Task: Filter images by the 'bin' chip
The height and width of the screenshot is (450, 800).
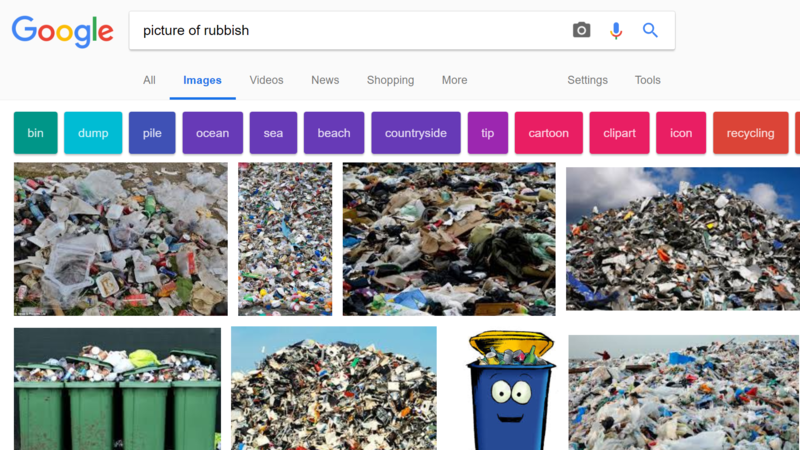Action: (x=36, y=133)
